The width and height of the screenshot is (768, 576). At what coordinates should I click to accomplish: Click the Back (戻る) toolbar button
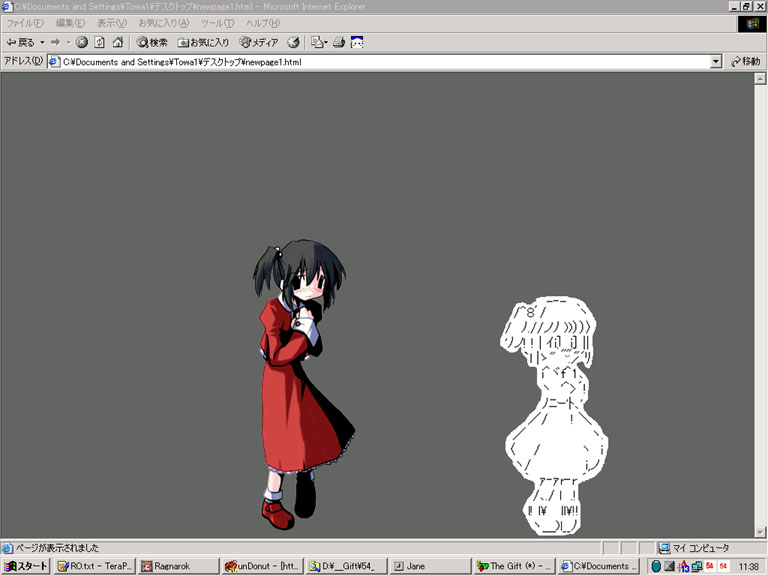[x=20, y=43]
